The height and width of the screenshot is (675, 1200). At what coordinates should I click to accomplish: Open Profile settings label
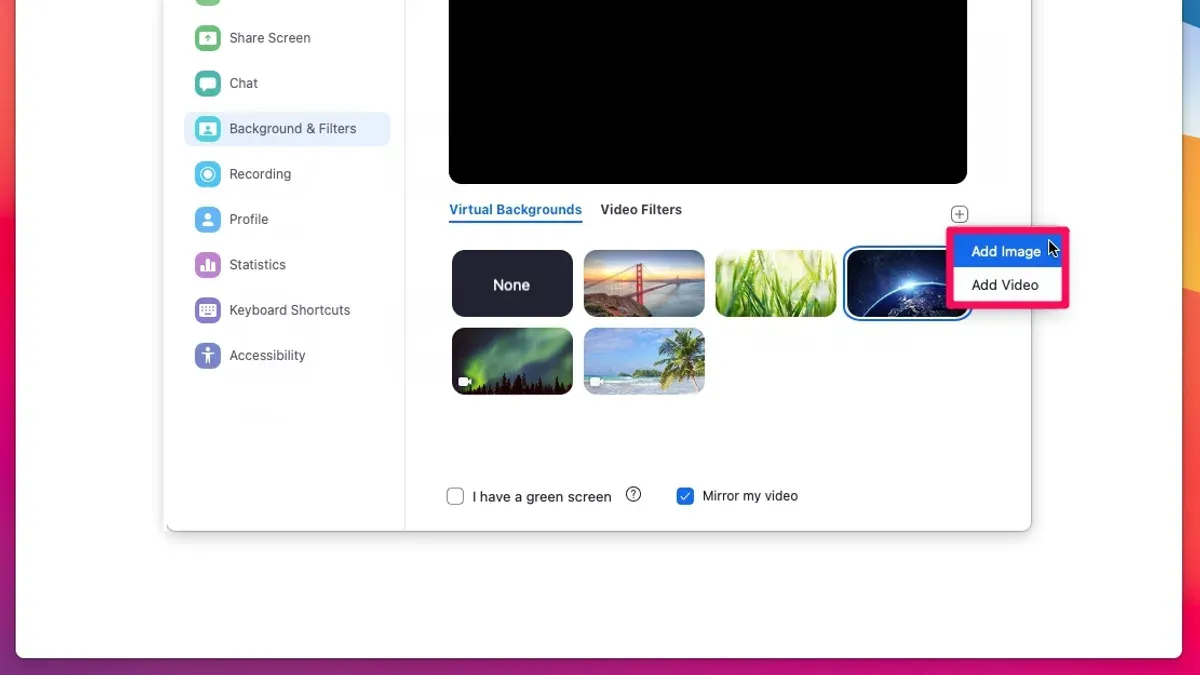tap(249, 219)
